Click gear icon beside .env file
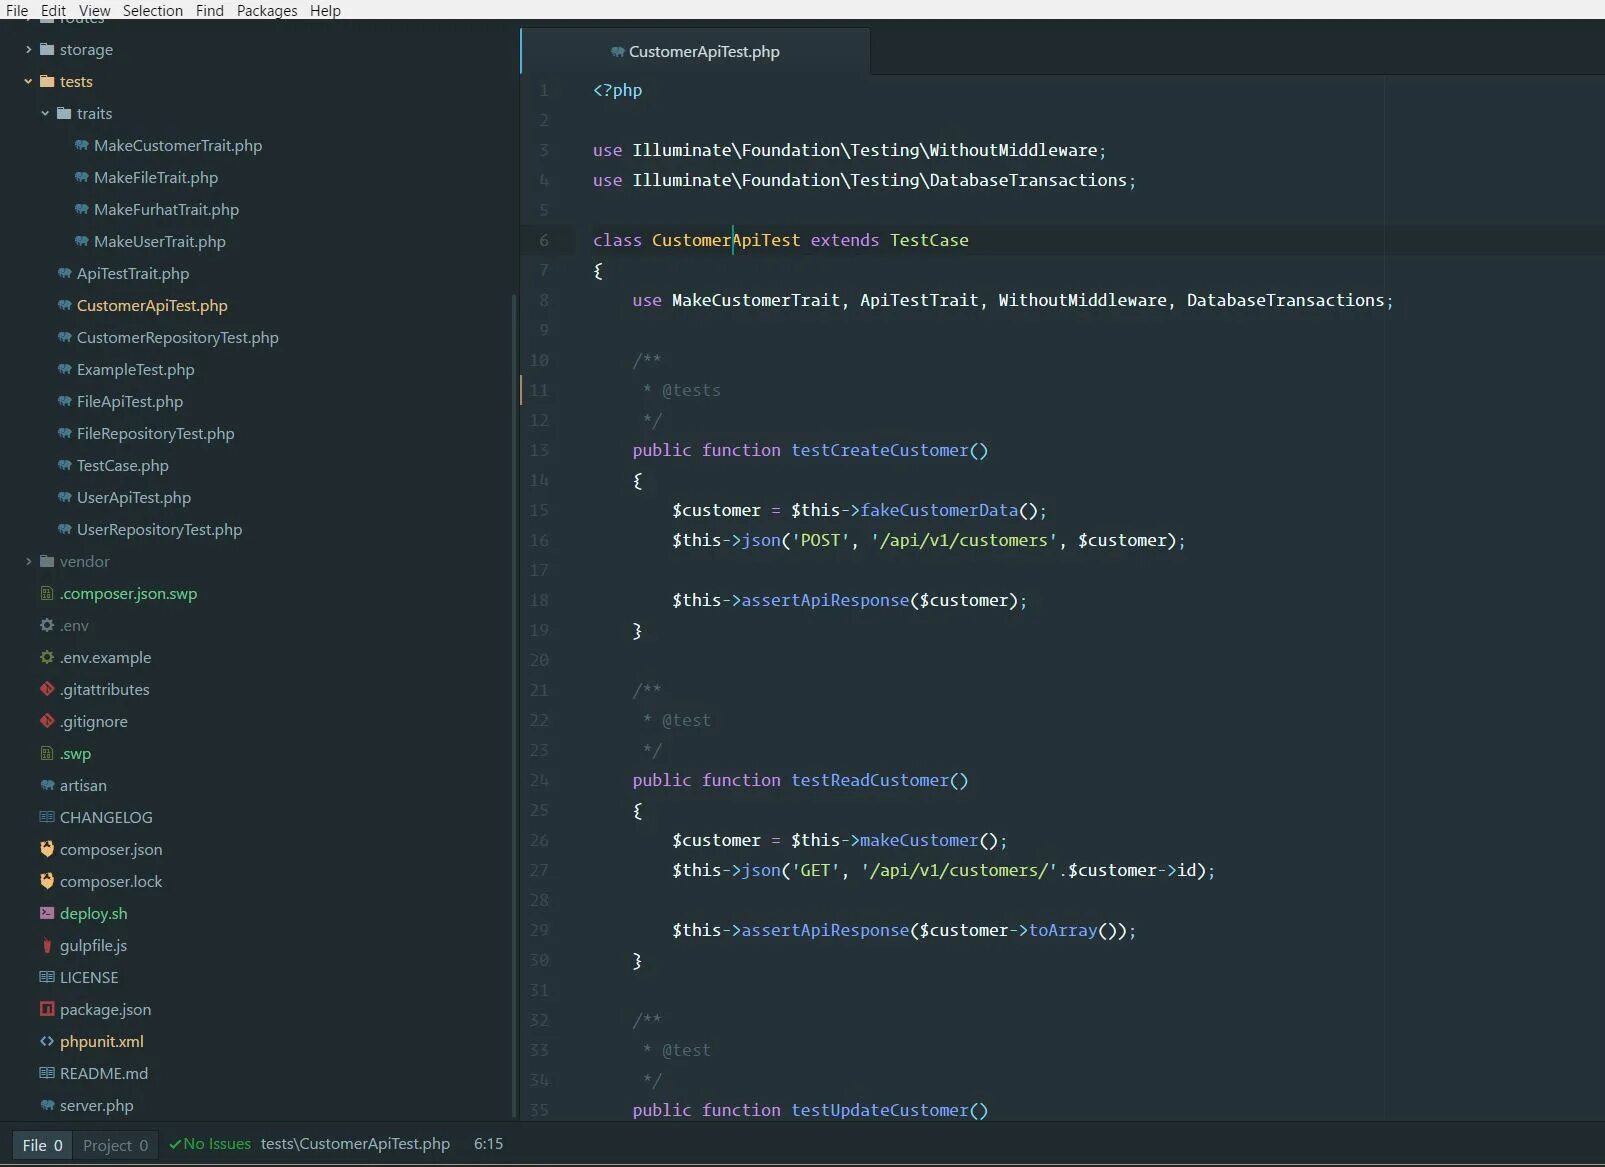Viewport: 1605px width, 1167px height. click(47, 625)
